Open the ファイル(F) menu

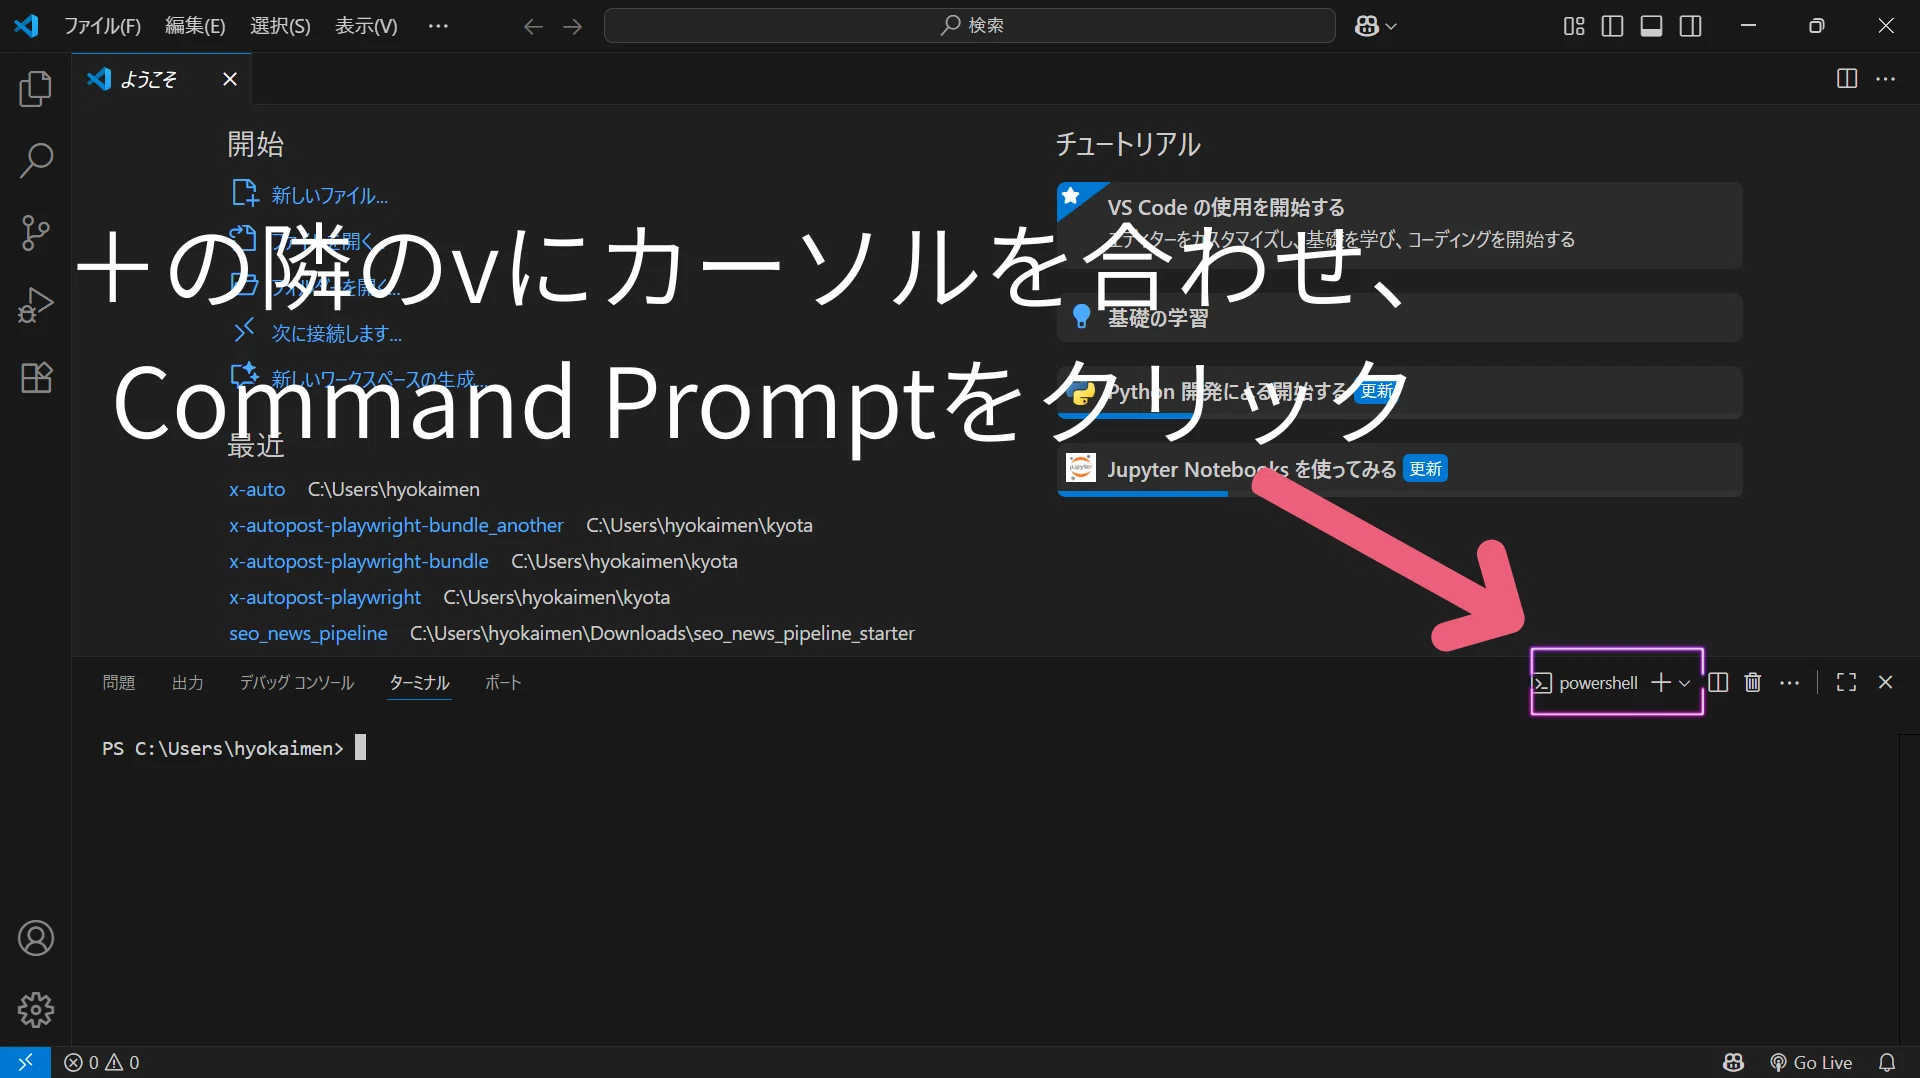click(x=102, y=26)
